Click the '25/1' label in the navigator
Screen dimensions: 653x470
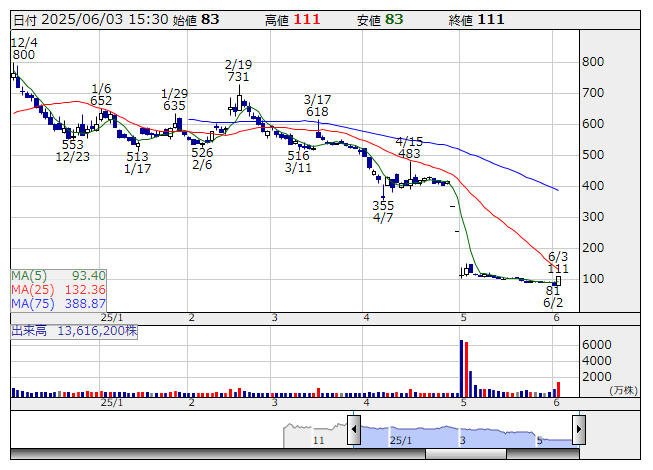tap(401, 440)
